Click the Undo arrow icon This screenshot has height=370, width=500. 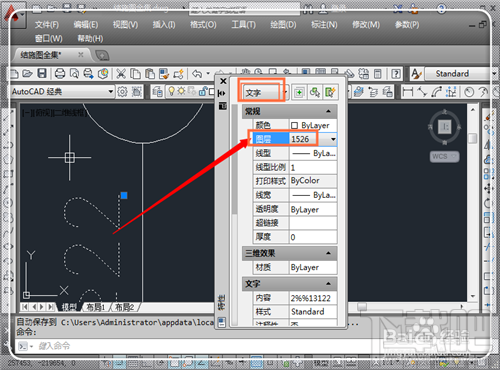pyautogui.click(x=197, y=74)
